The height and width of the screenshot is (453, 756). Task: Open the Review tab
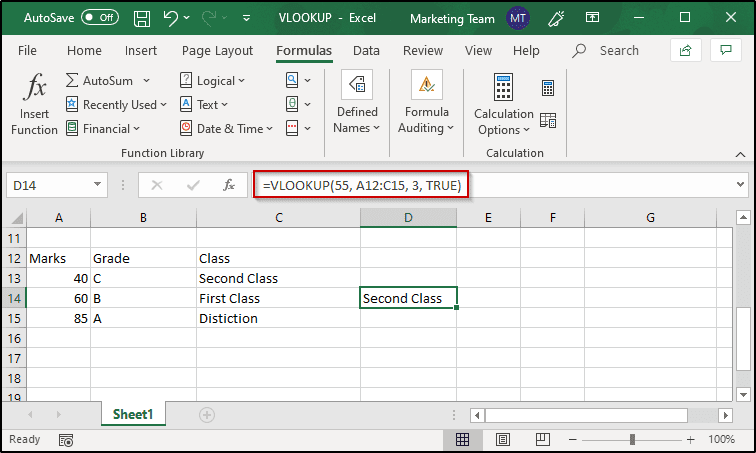tap(423, 51)
